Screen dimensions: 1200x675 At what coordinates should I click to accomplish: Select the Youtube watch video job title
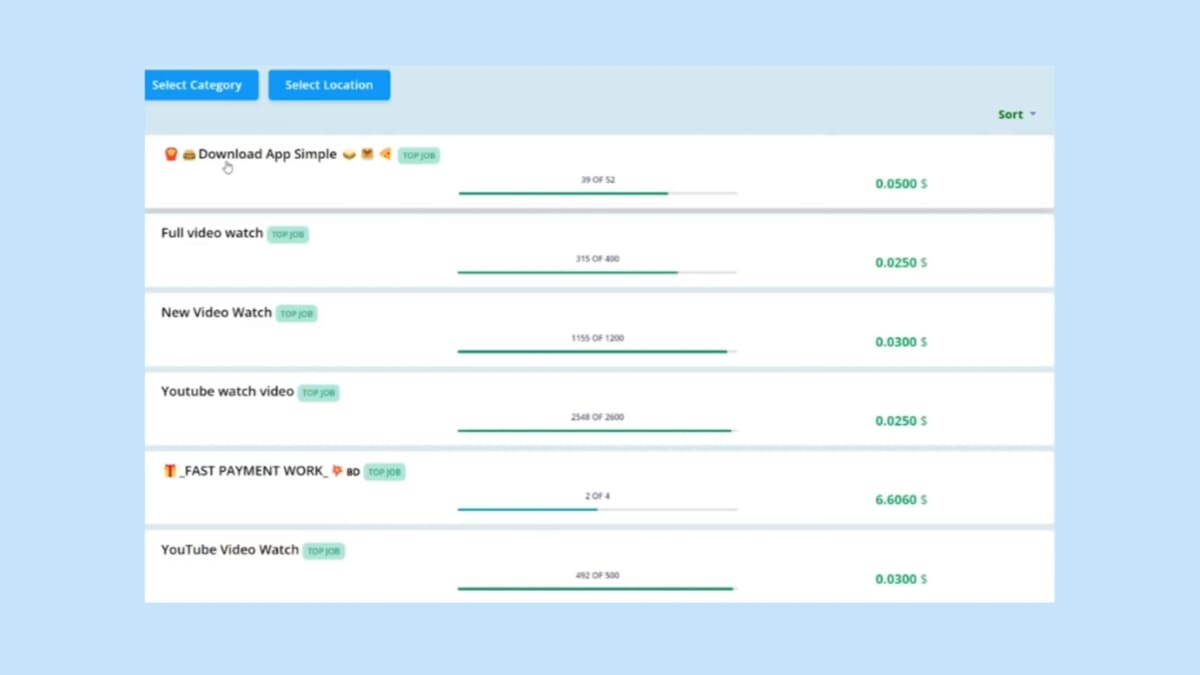click(x=227, y=392)
